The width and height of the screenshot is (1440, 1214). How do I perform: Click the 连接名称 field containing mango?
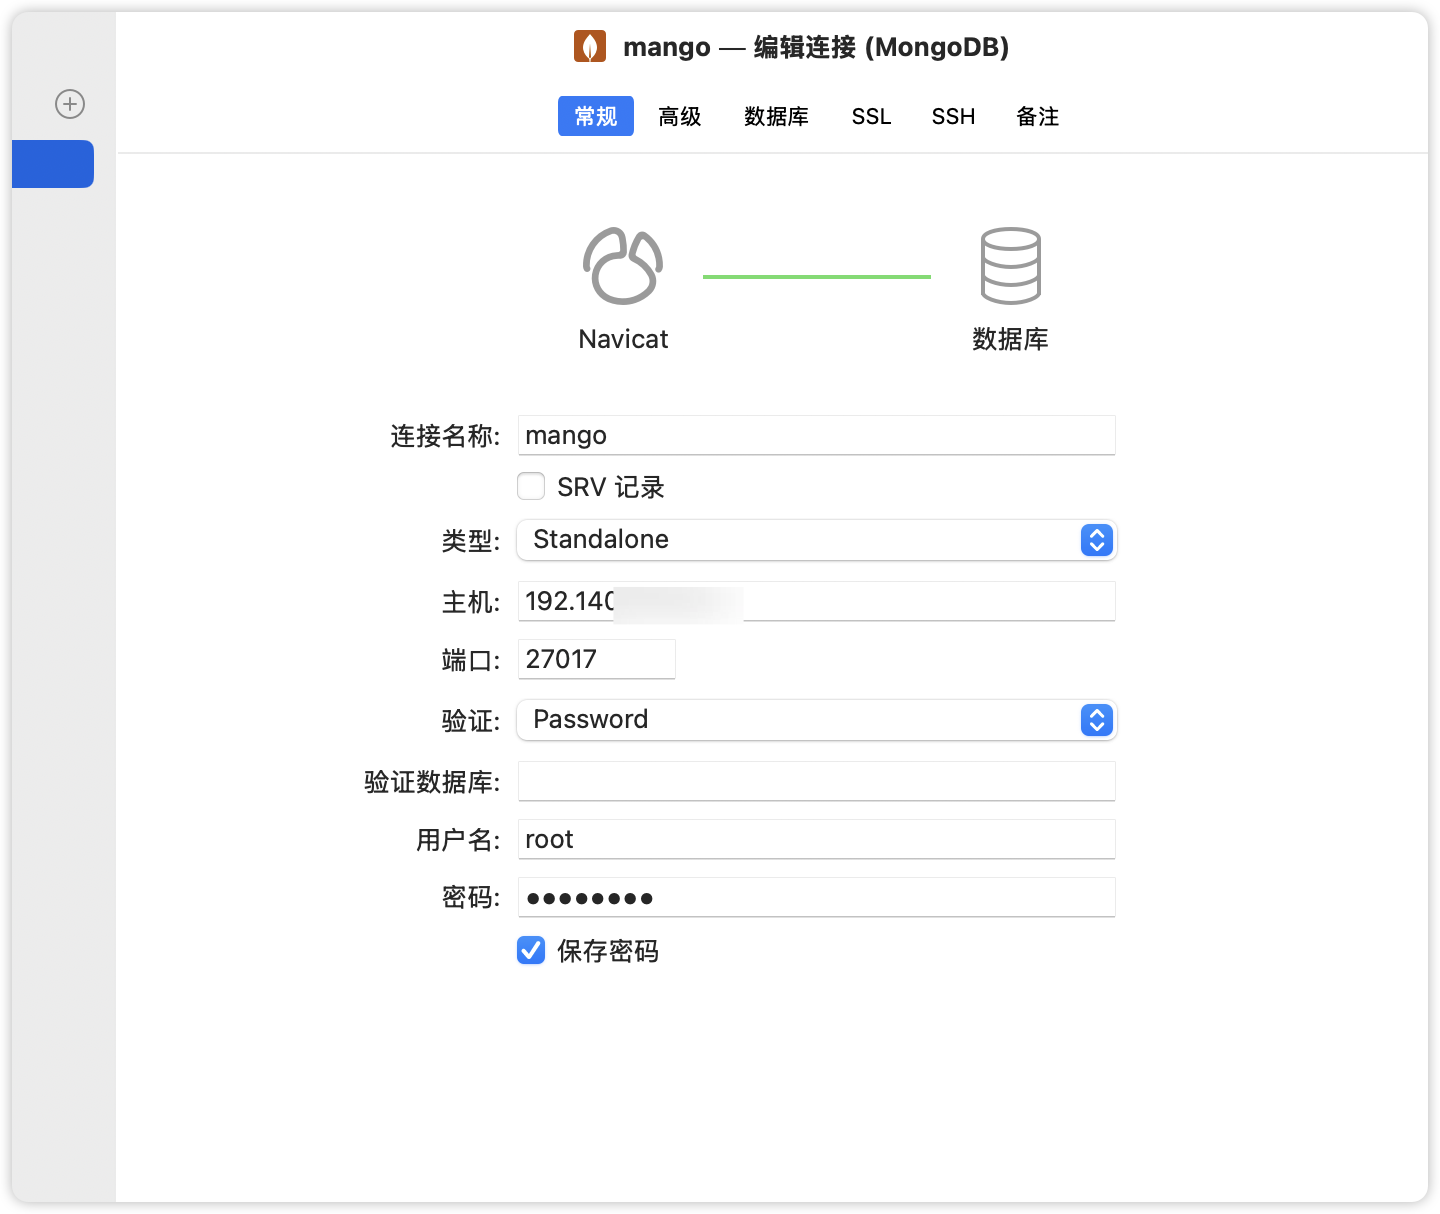(816, 435)
